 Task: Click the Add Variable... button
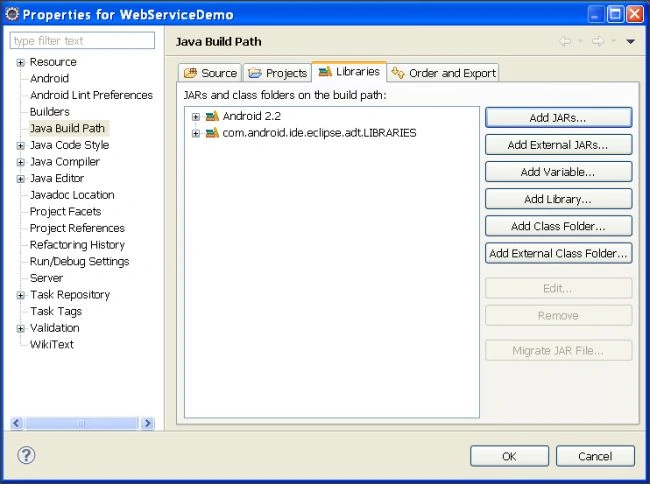tap(558, 172)
